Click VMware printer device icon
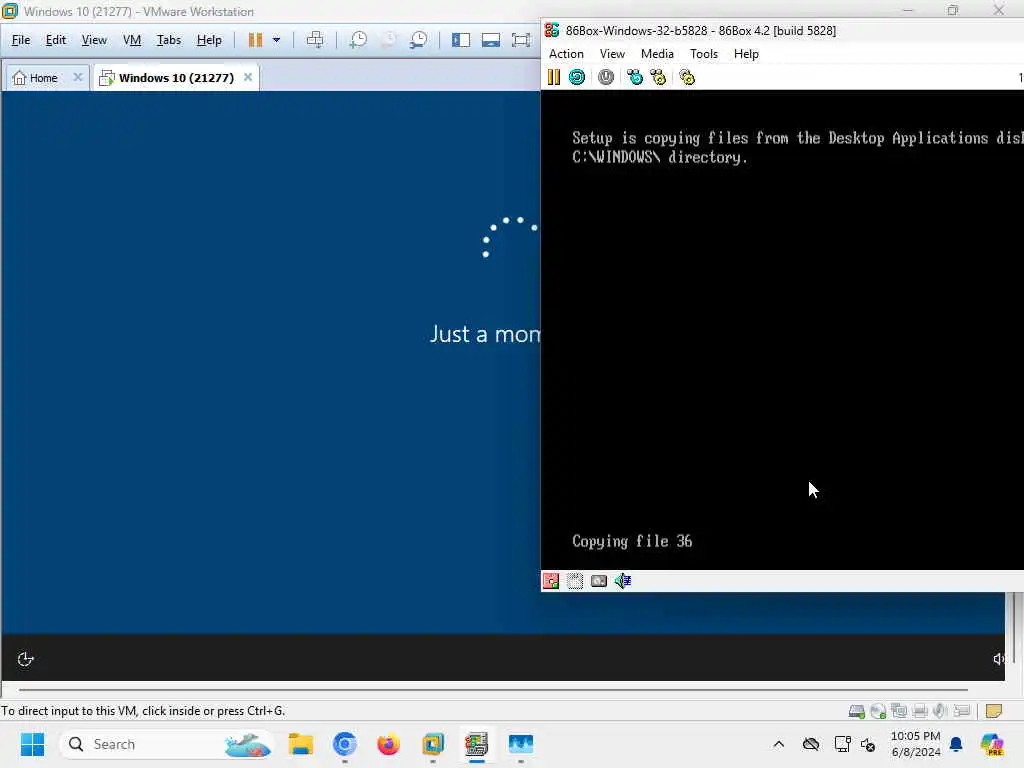This screenshot has width=1024, height=768. tap(920, 711)
